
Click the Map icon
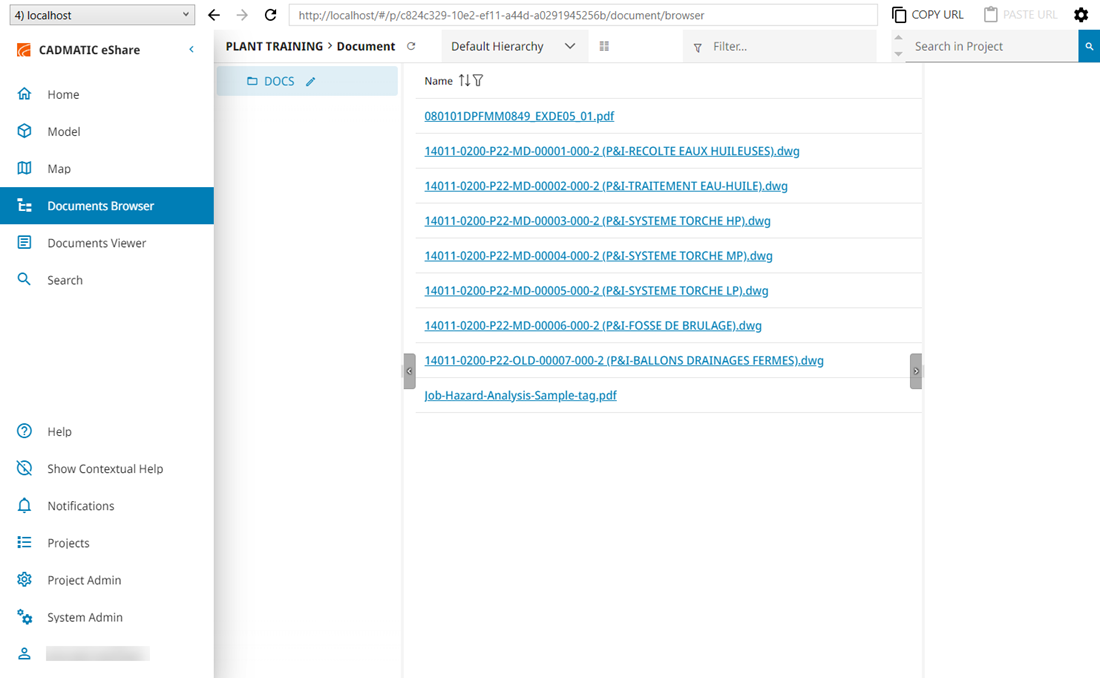point(25,168)
